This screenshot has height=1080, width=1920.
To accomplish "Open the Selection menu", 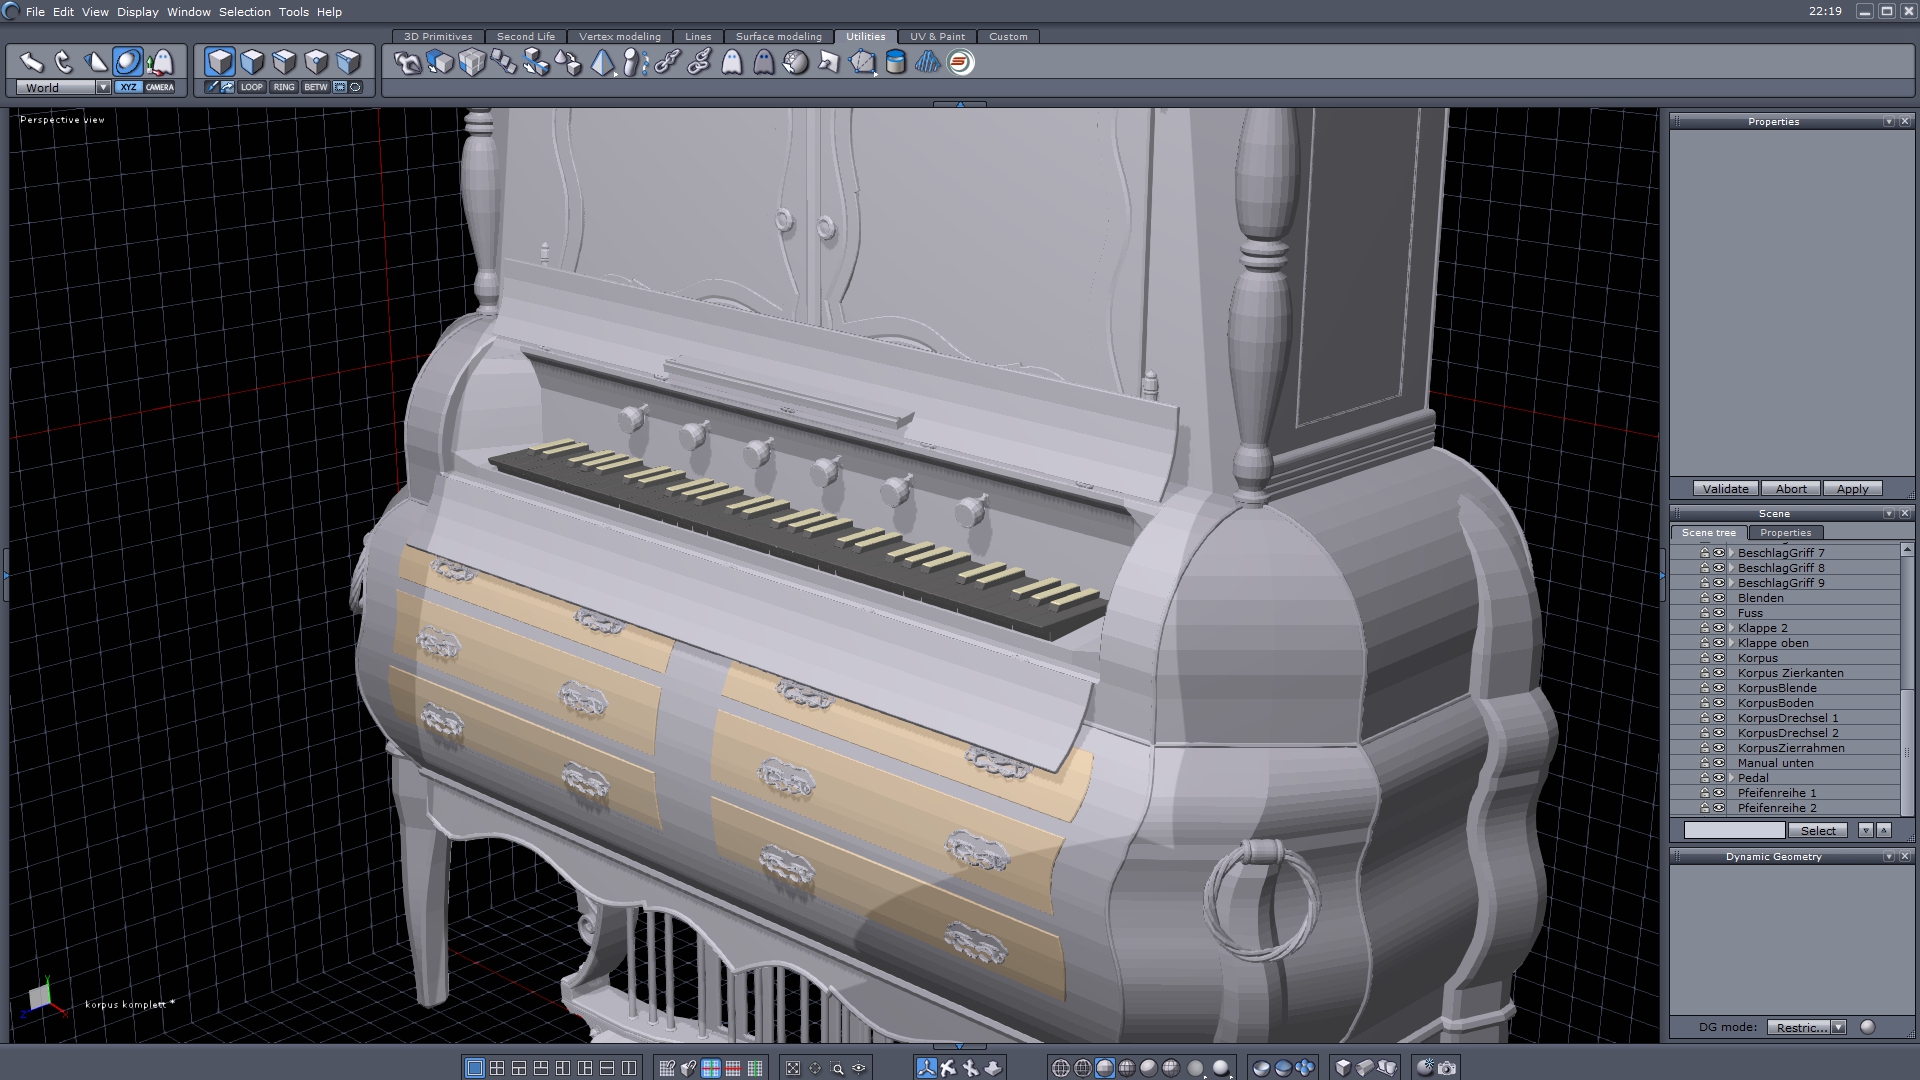I will pyautogui.click(x=244, y=12).
